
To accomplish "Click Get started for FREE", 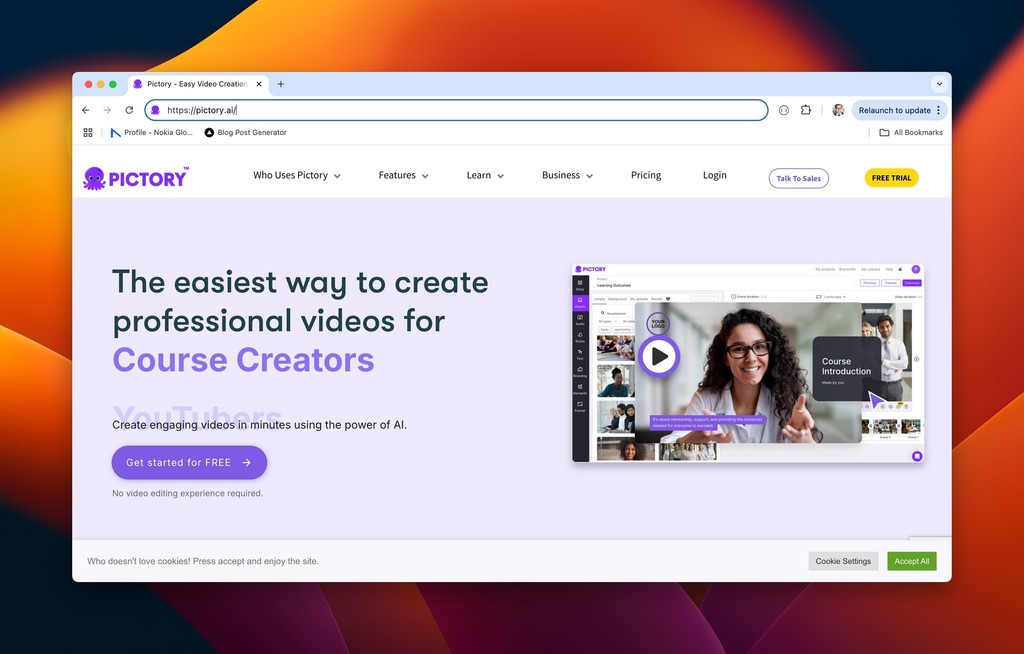I will [x=188, y=462].
